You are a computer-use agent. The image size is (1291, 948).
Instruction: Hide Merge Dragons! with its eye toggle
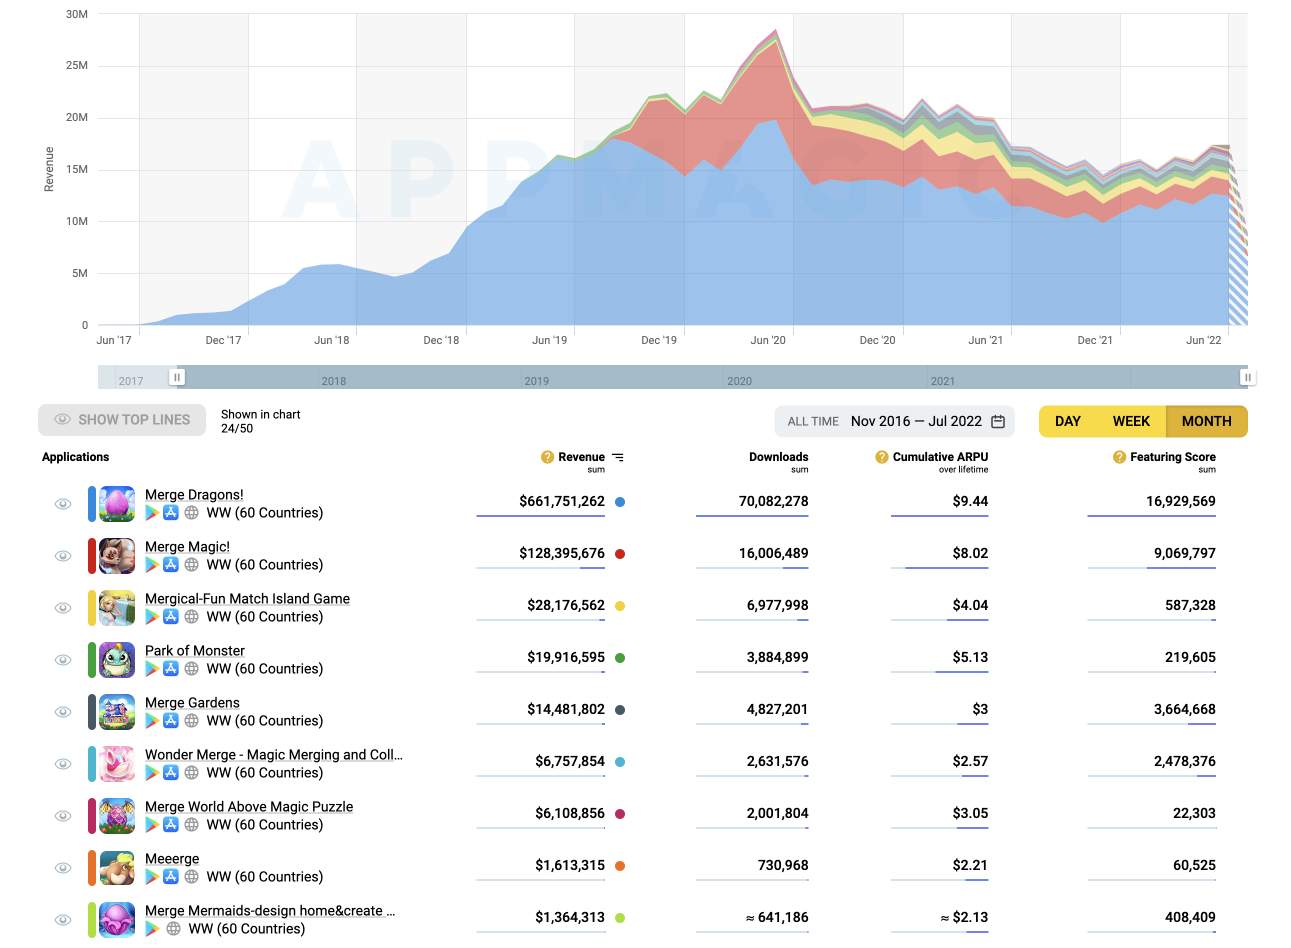tap(63, 504)
